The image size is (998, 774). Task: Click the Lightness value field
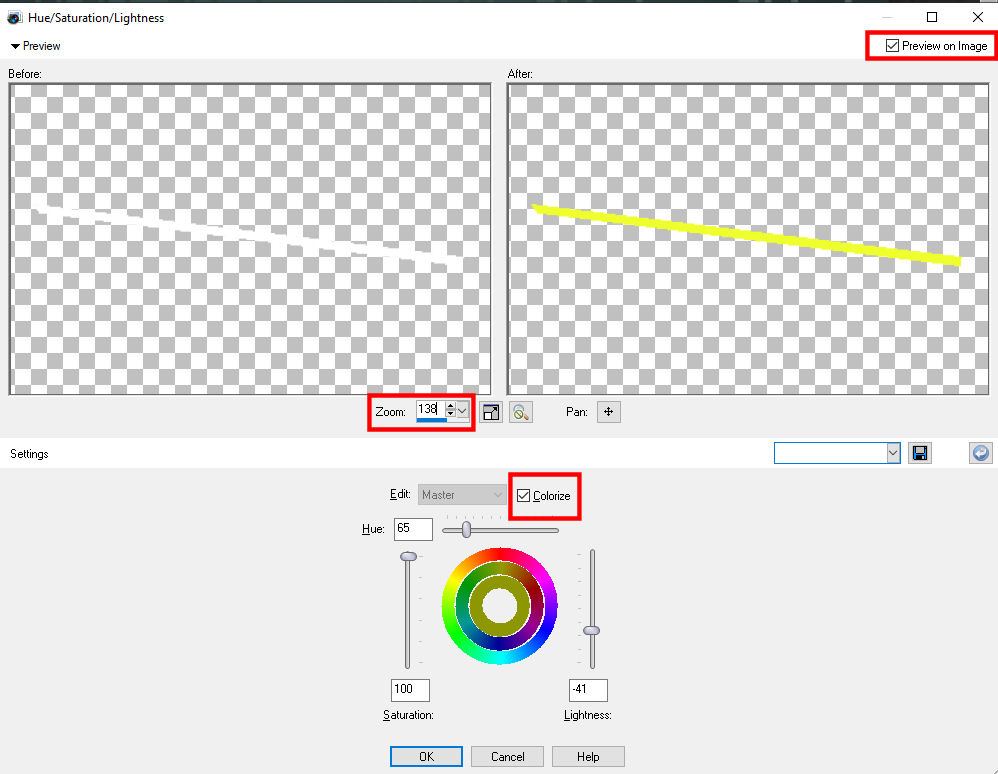[x=588, y=690]
